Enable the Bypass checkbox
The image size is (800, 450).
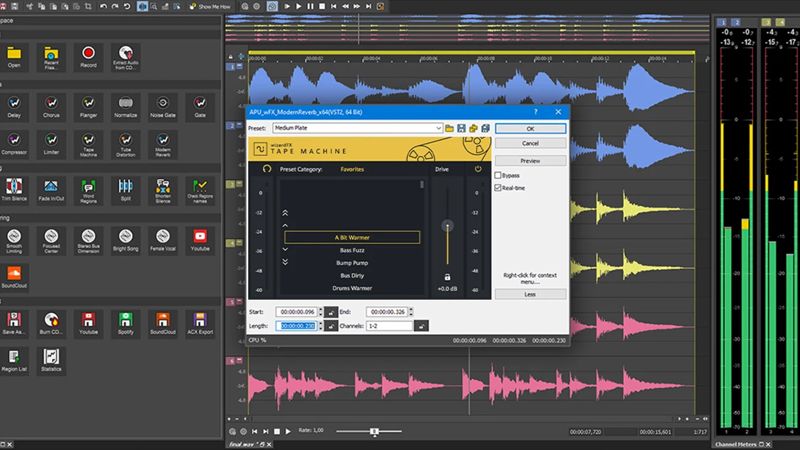tap(498, 175)
